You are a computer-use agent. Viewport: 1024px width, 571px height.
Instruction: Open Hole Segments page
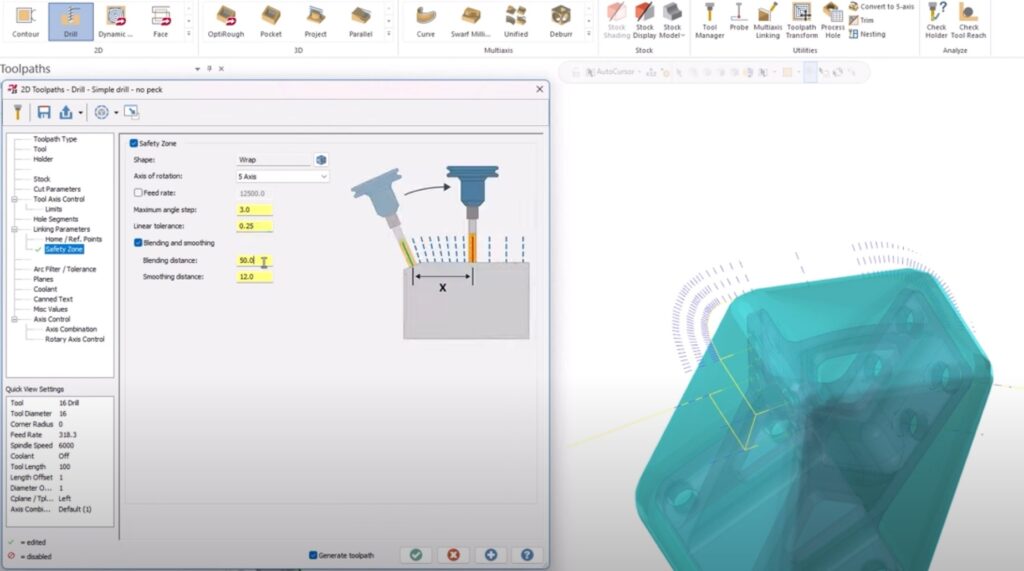click(56, 219)
